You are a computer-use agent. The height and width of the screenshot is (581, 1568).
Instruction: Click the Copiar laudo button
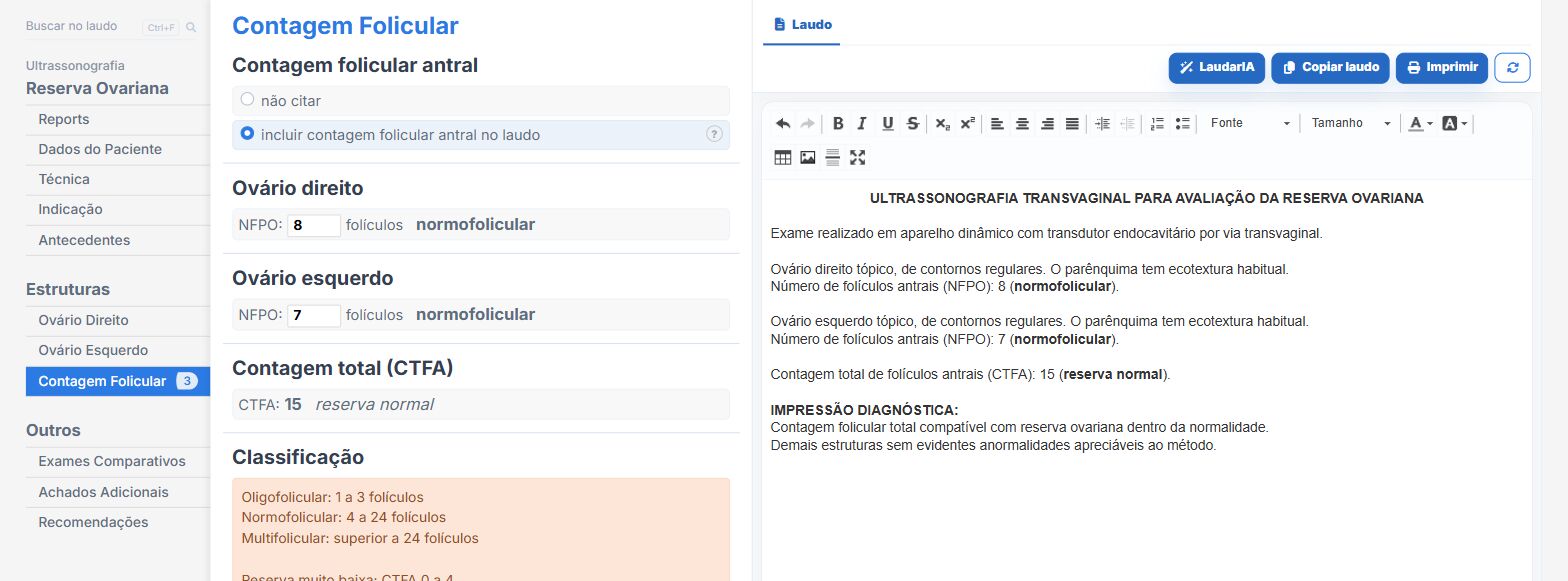click(x=1331, y=67)
